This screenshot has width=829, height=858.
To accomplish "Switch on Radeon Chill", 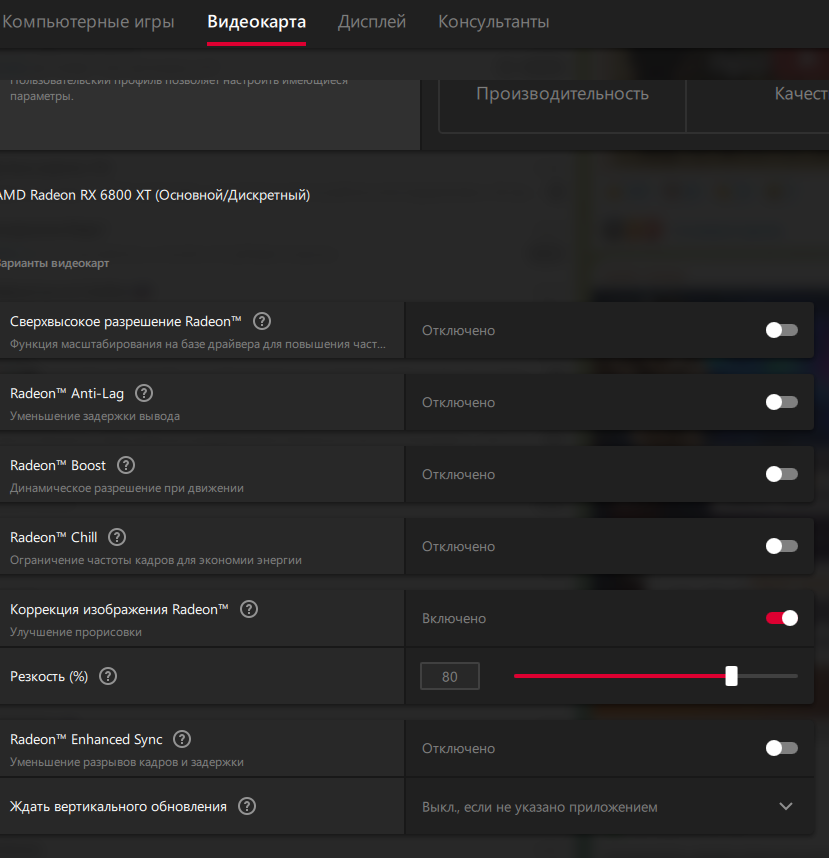I will pos(781,546).
